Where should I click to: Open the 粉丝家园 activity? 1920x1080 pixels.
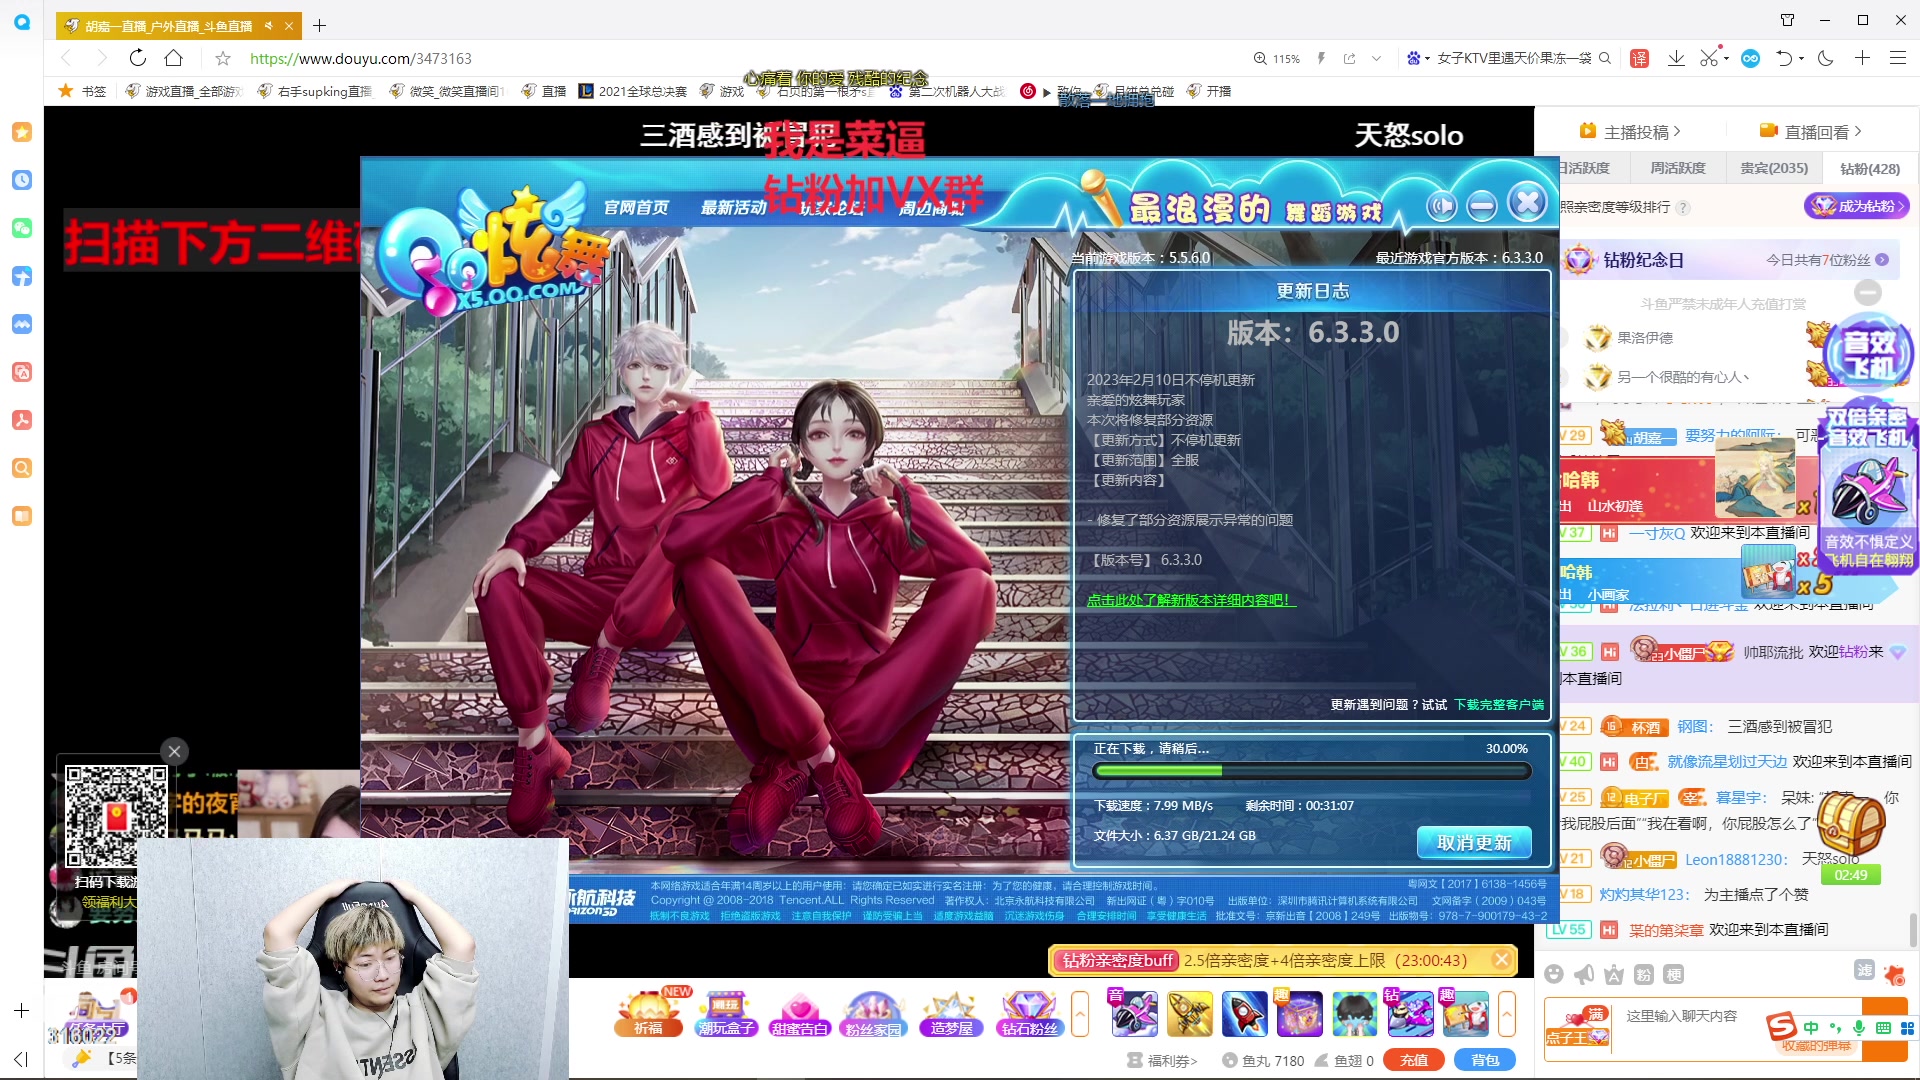pyautogui.click(x=874, y=1013)
